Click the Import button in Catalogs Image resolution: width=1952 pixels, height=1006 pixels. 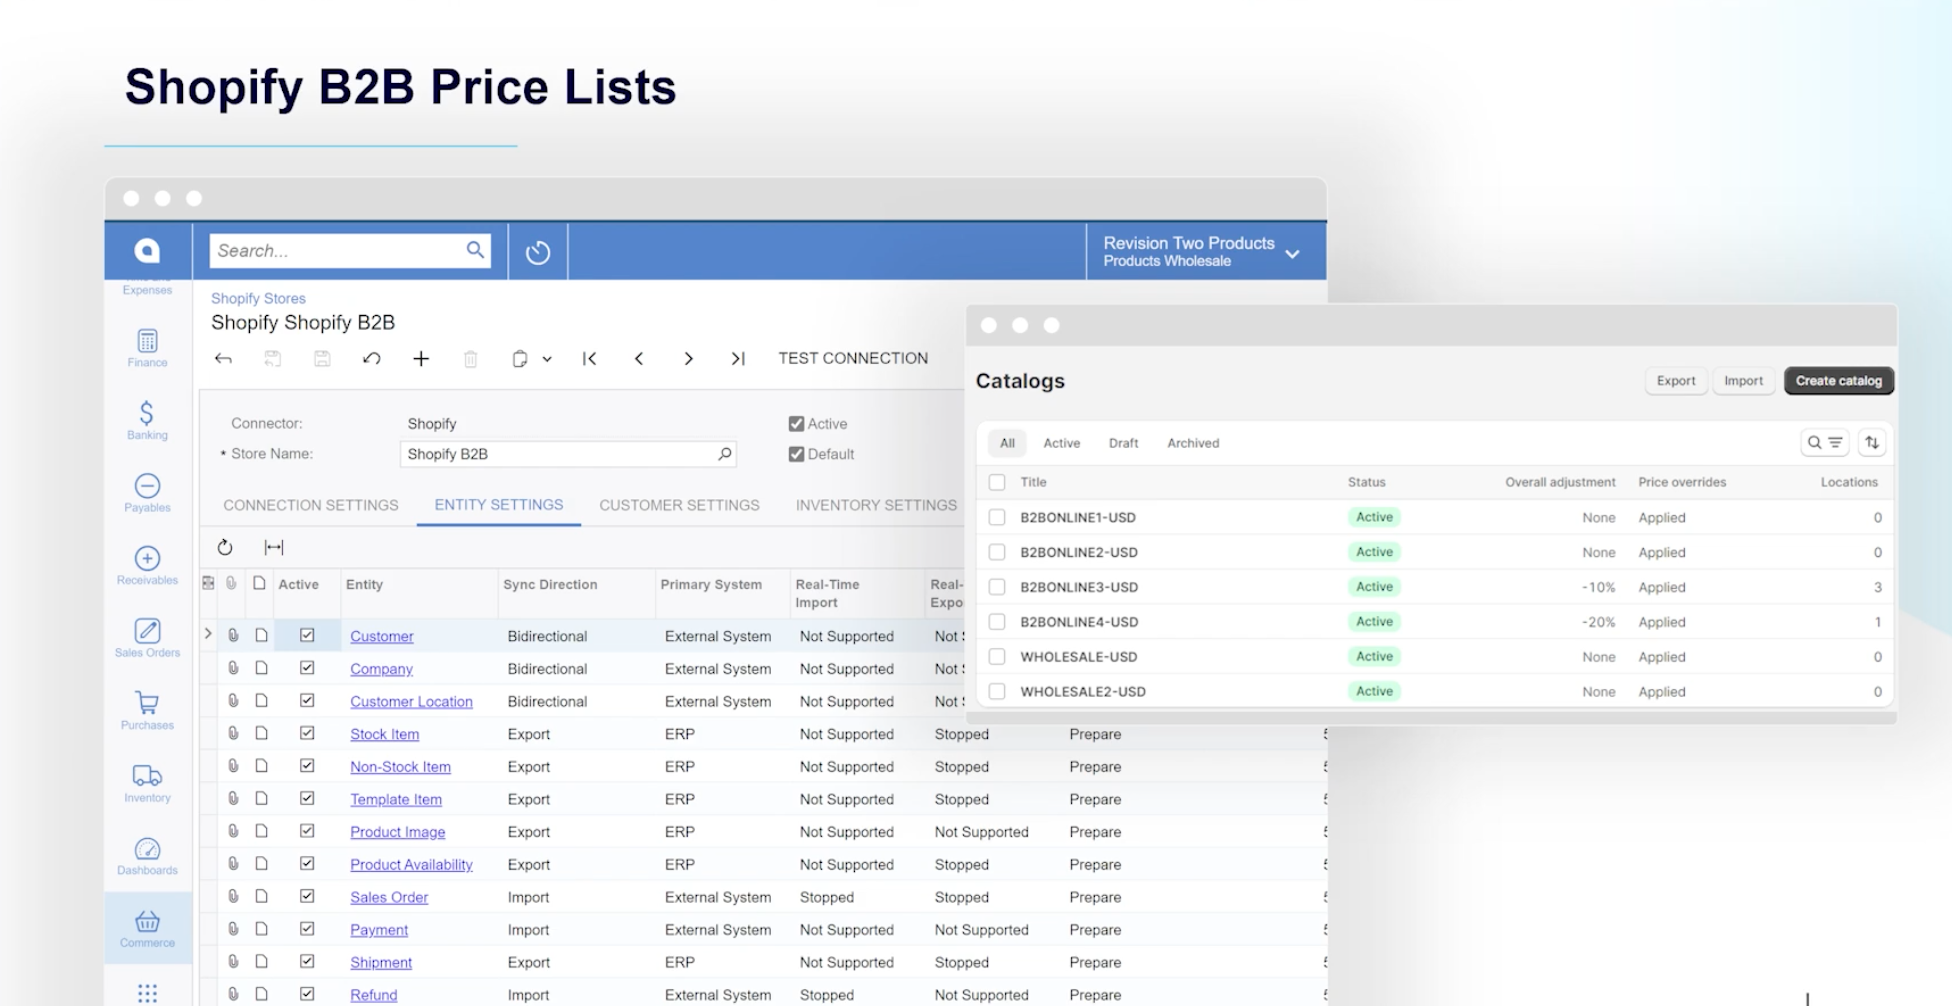[1744, 381]
